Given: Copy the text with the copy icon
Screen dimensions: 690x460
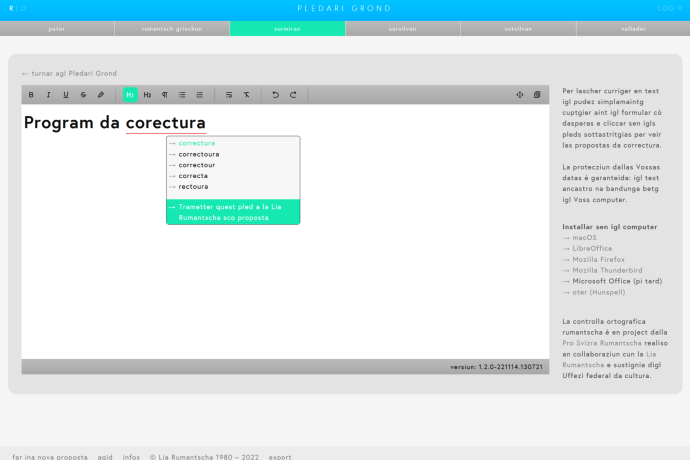Looking at the screenshot, I should (536, 95).
